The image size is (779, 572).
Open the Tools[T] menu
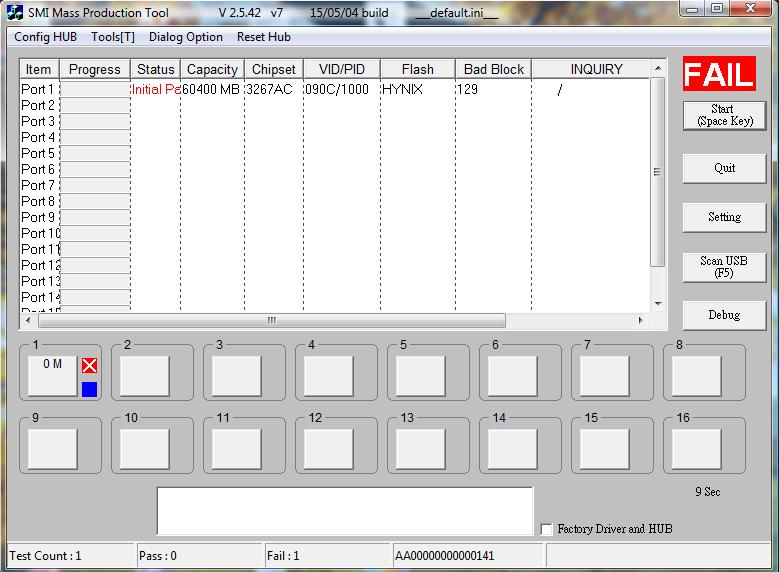pos(113,37)
